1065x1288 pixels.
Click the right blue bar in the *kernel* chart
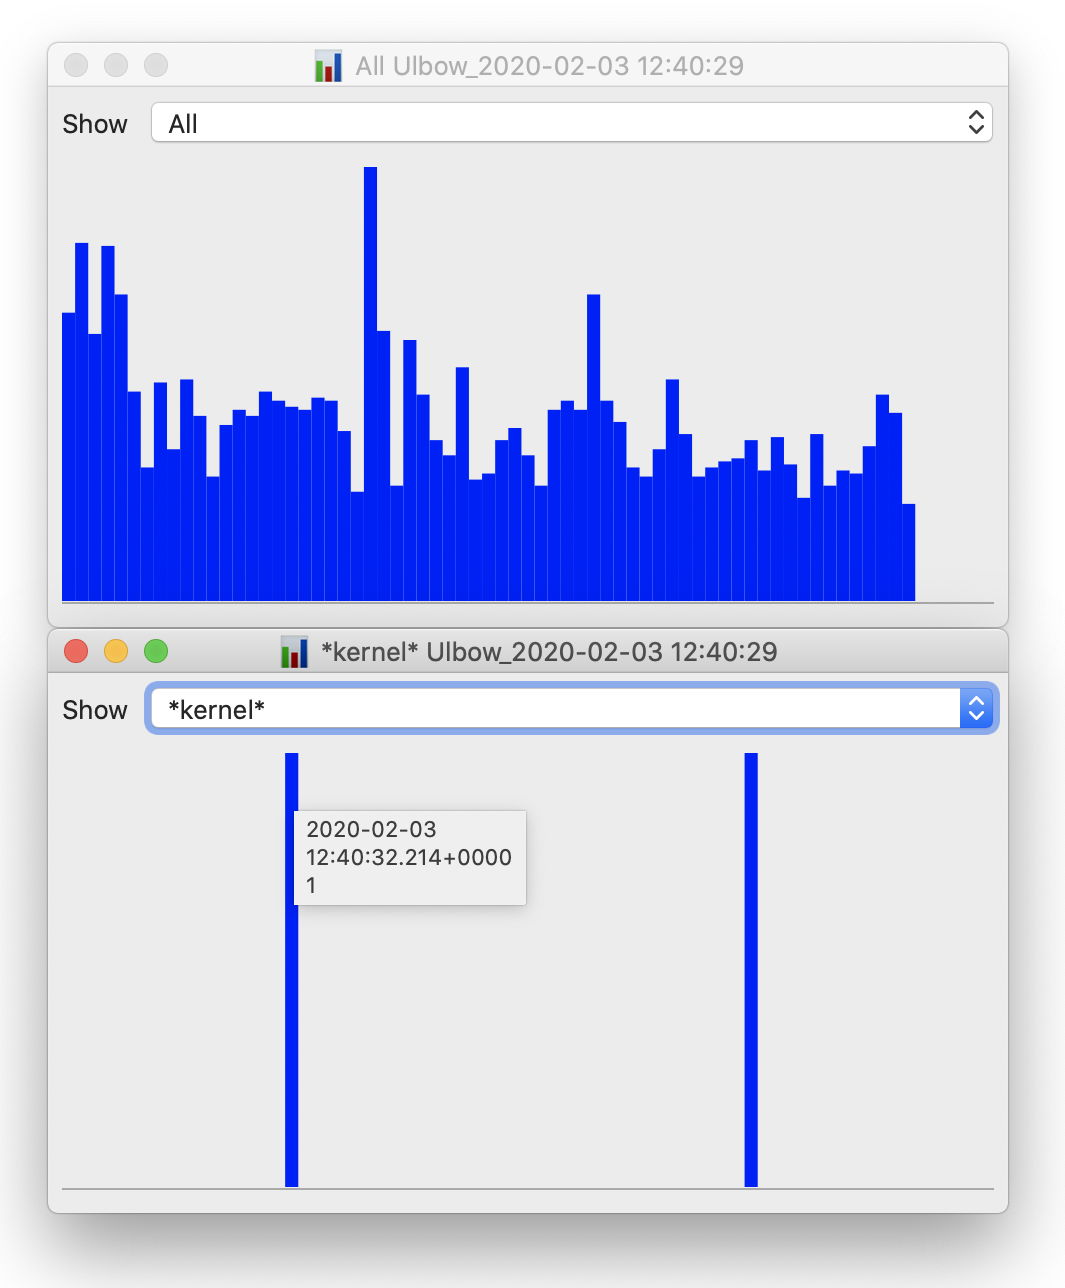[751, 970]
